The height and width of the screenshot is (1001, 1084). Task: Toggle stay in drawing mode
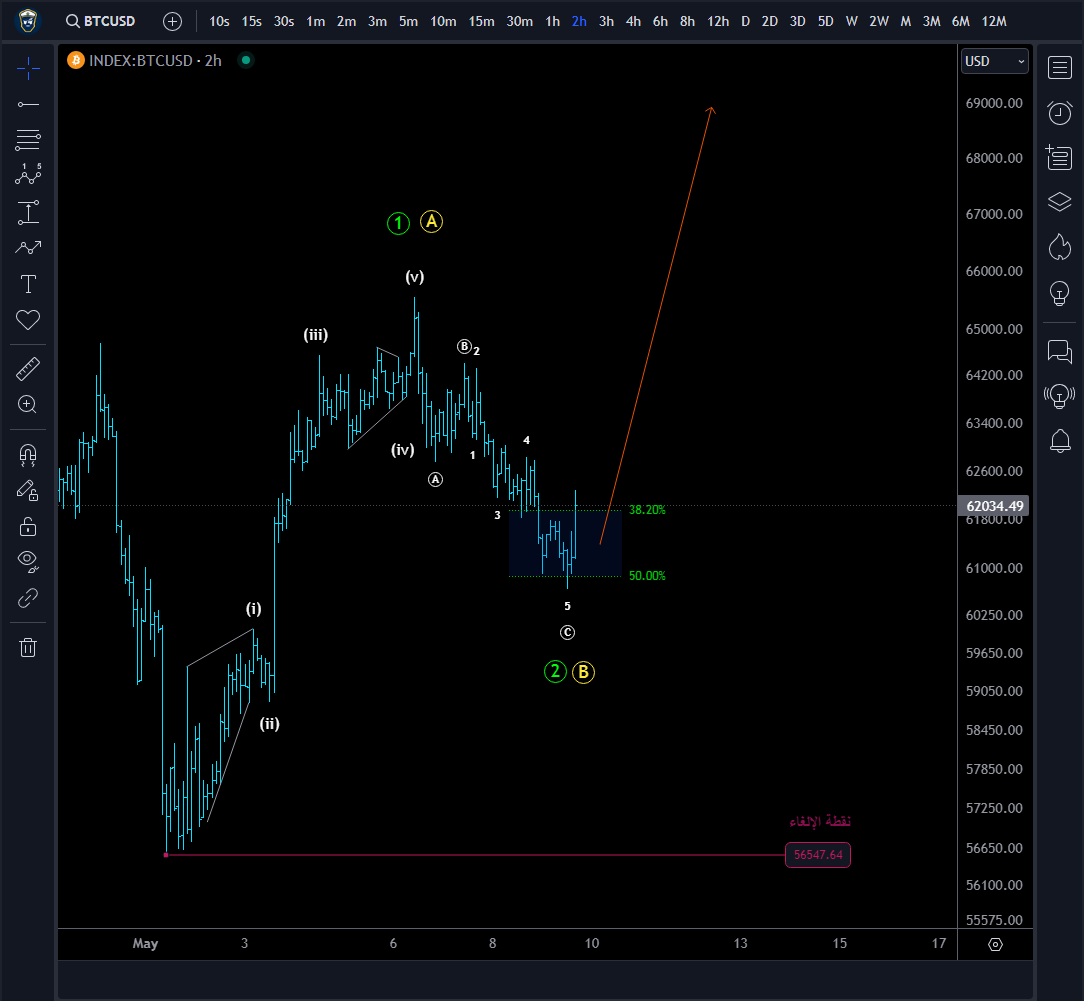28,491
